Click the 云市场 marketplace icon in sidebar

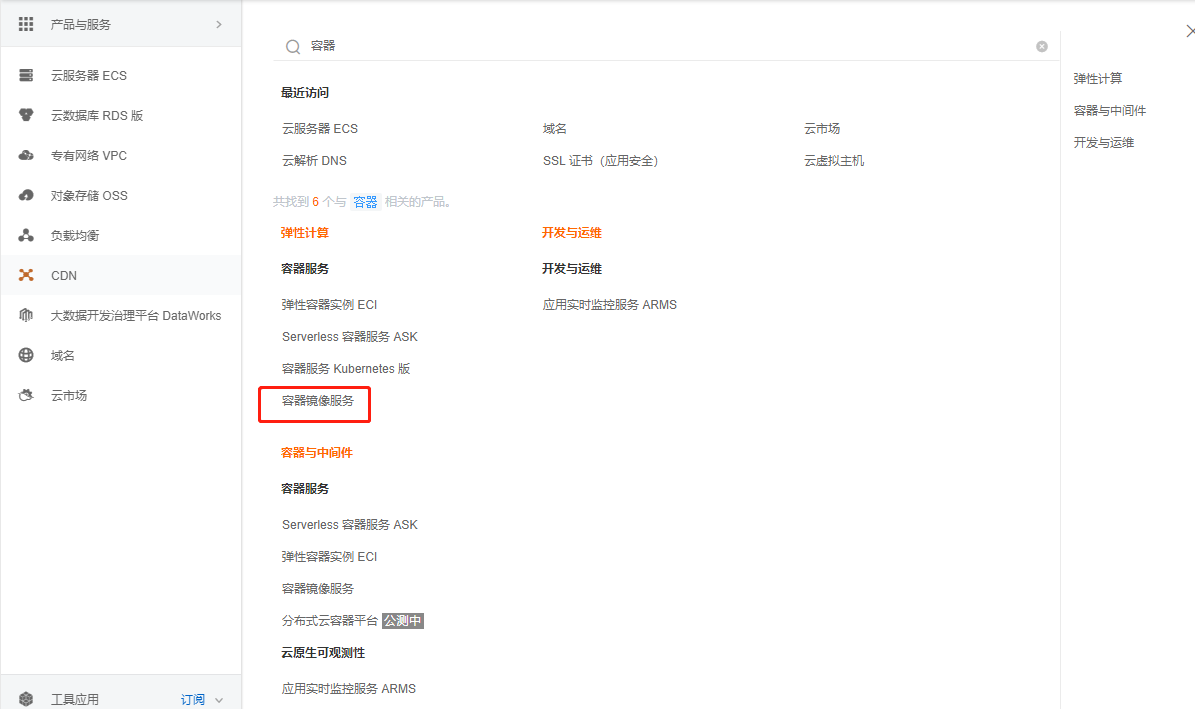(26, 396)
